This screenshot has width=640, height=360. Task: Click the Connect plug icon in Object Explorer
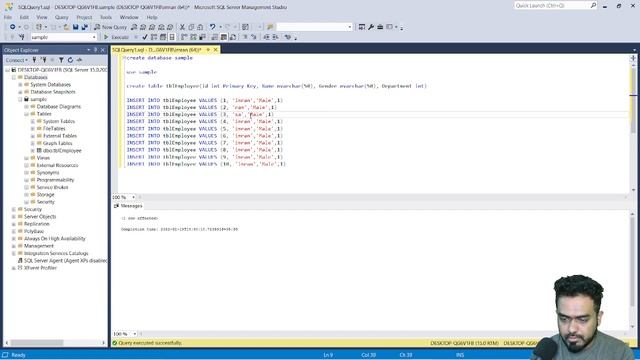click(x=34, y=60)
